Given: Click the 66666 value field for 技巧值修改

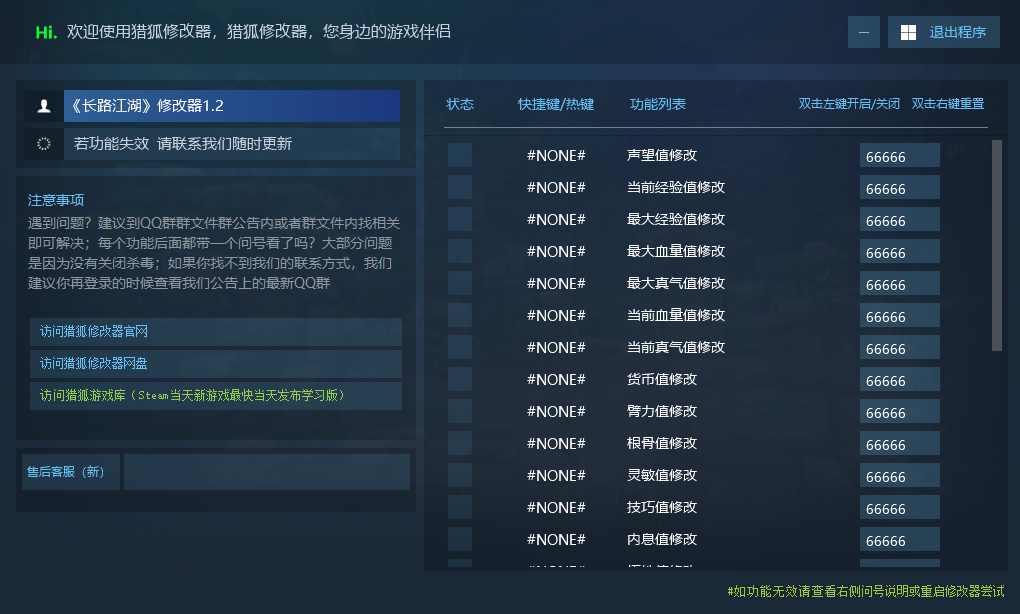Looking at the screenshot, I should click(900, 507).
